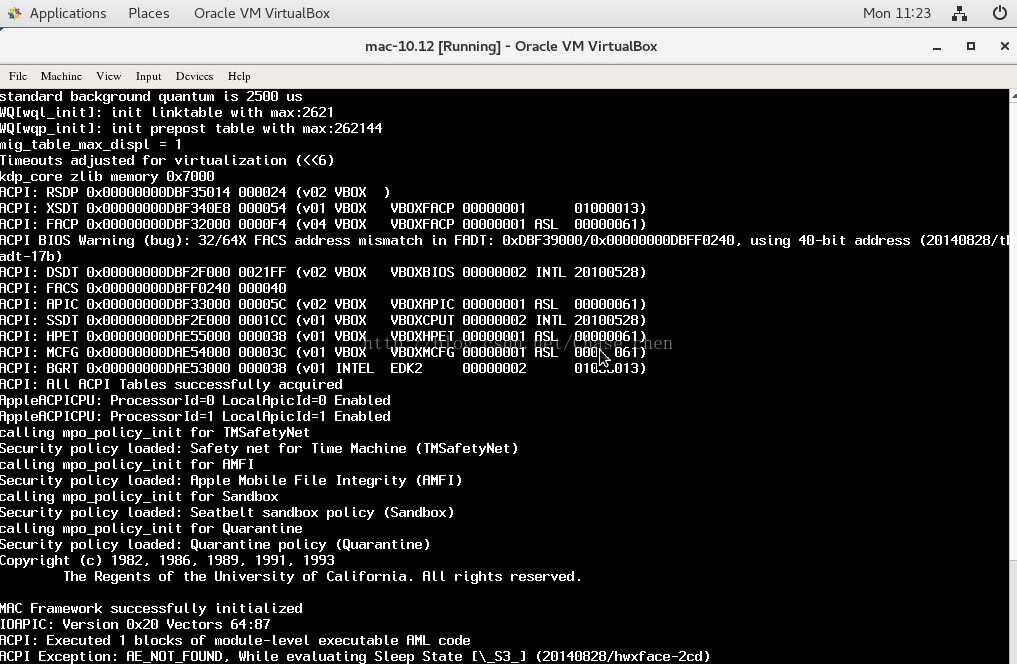Click 'AppleACPICPU: ProcessorId=0' line
This screenshot has width=1017, height=664.
click(195, 400)
